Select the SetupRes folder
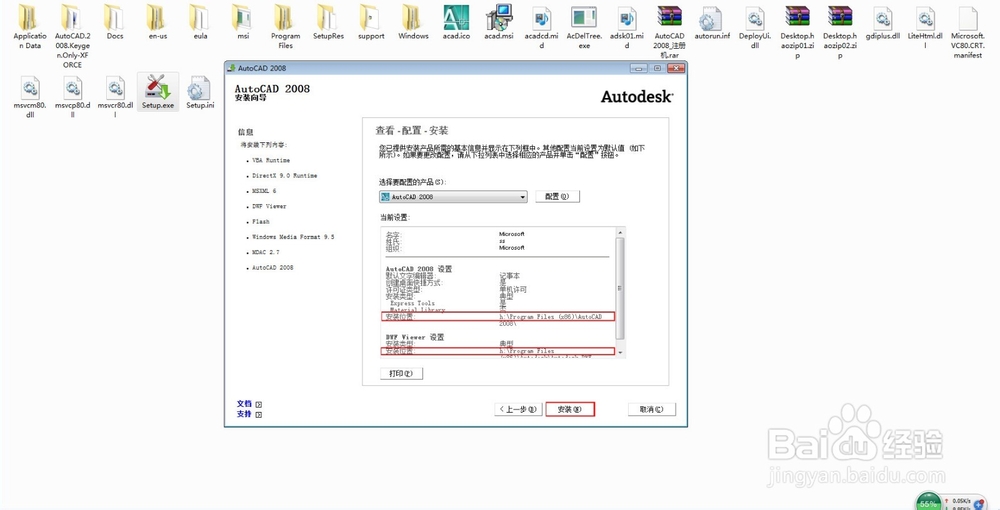The width and height of the screenshot is (1000, 510). 328,22
